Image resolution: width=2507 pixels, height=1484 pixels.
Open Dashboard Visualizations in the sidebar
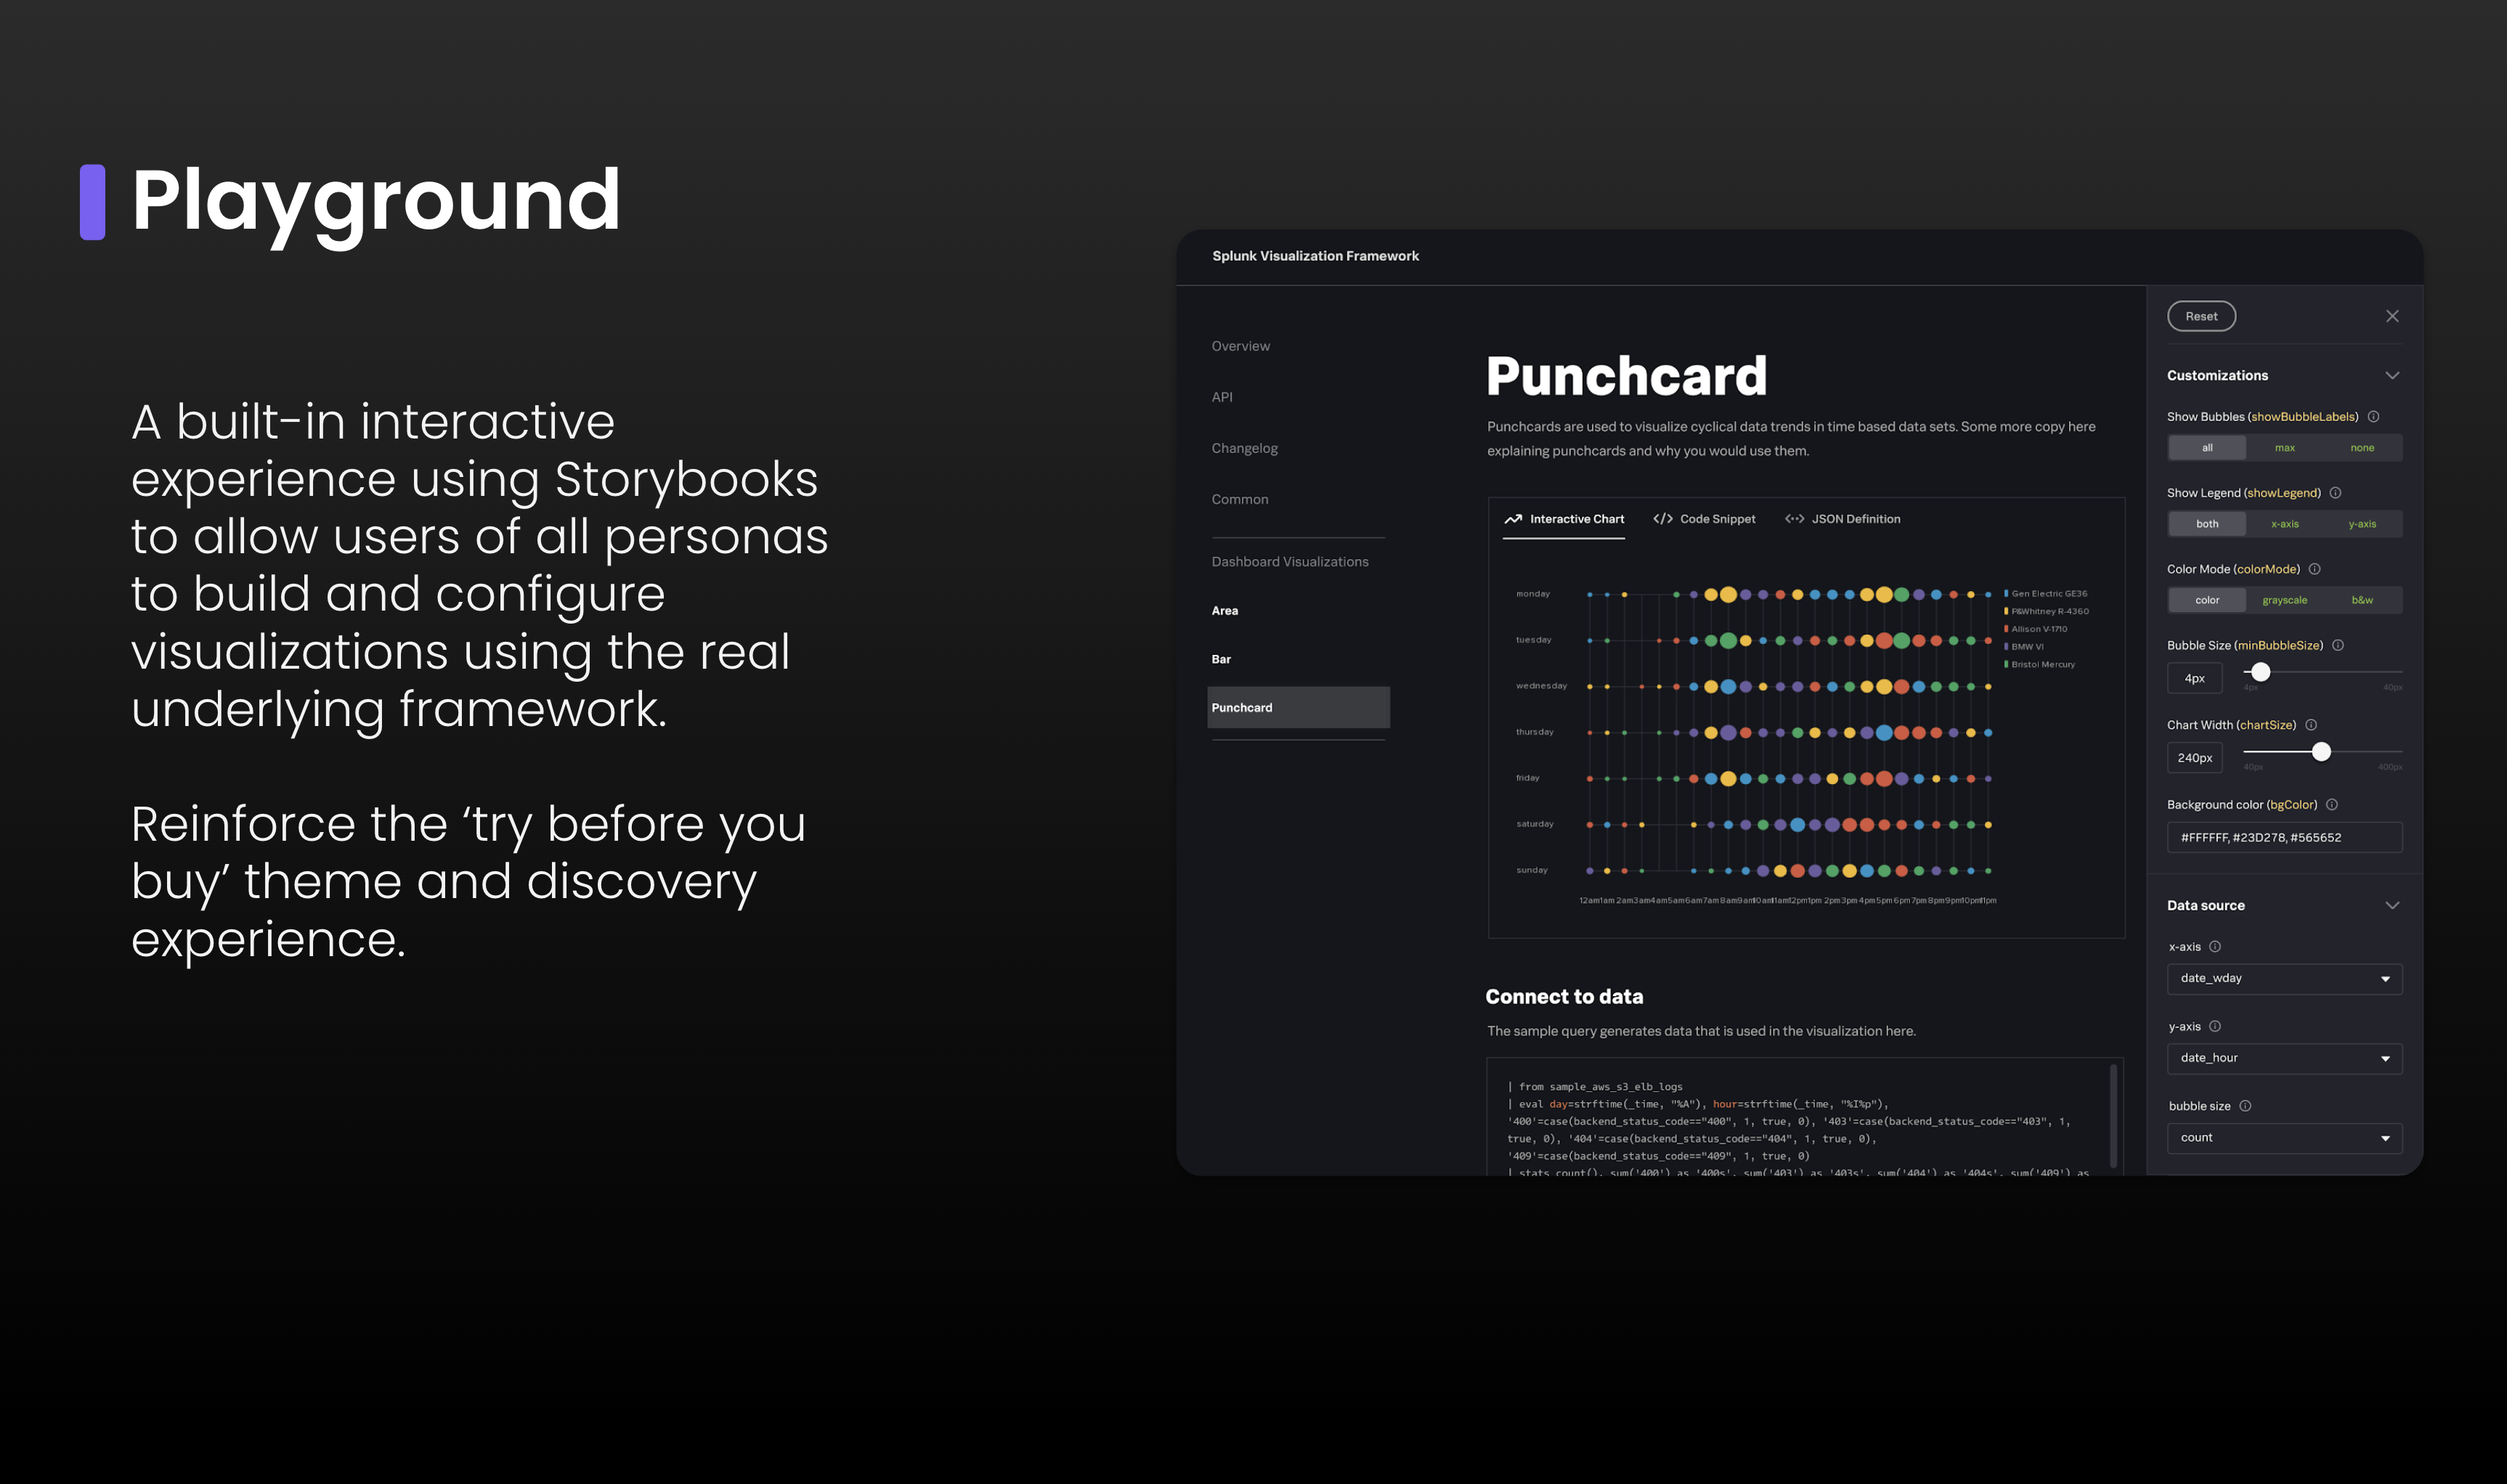(1290, 562)
